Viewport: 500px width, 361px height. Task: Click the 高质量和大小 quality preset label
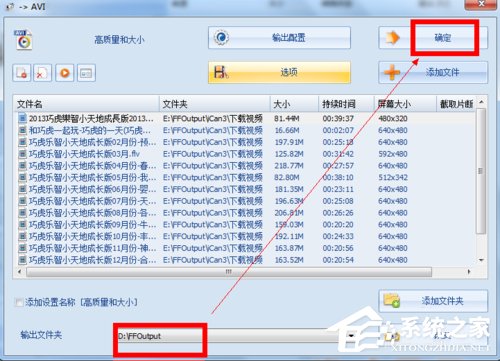[119, 40]
